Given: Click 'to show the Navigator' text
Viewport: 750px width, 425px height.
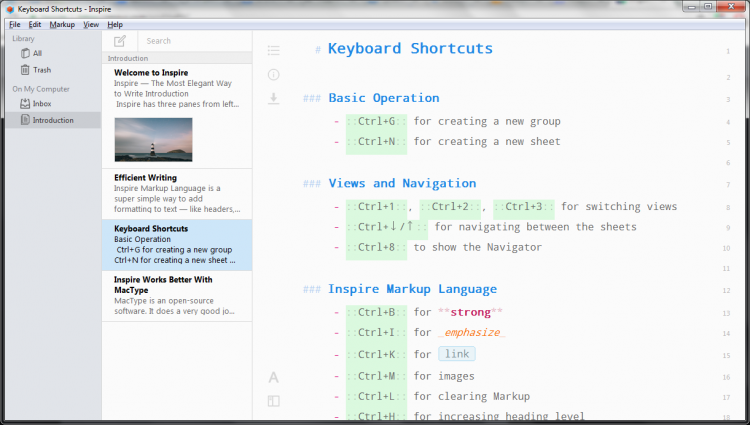Looking at the screenshot, I should point(478,247).
